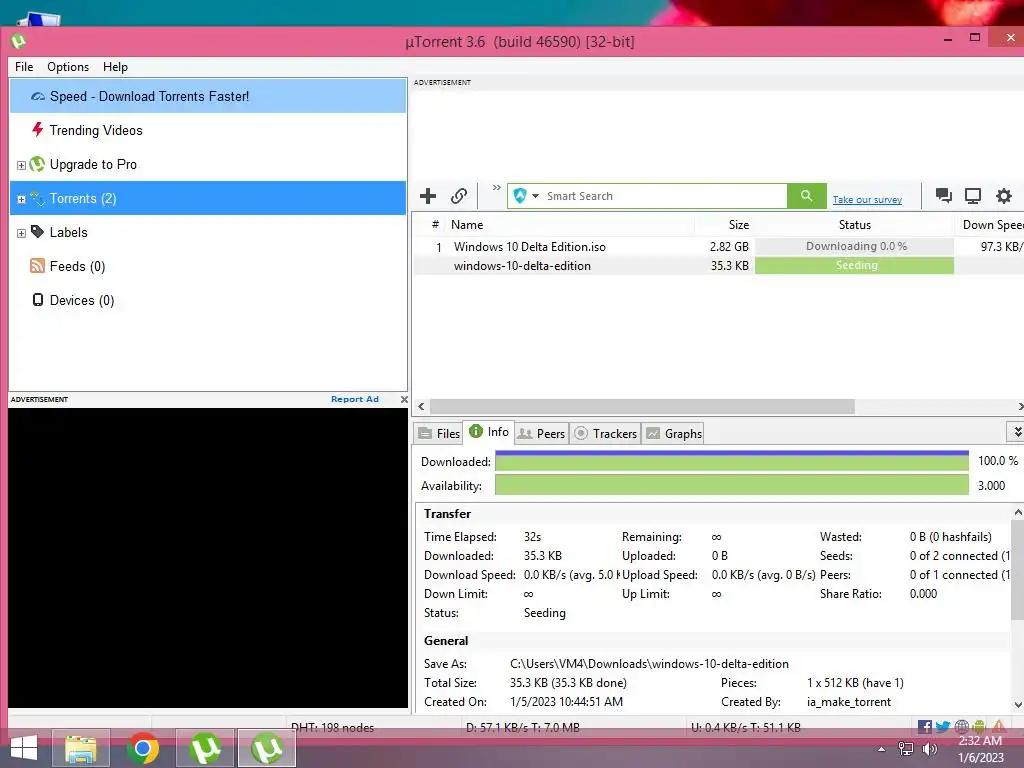
Task: Open the File menu
Action: [x=24, y=67]
